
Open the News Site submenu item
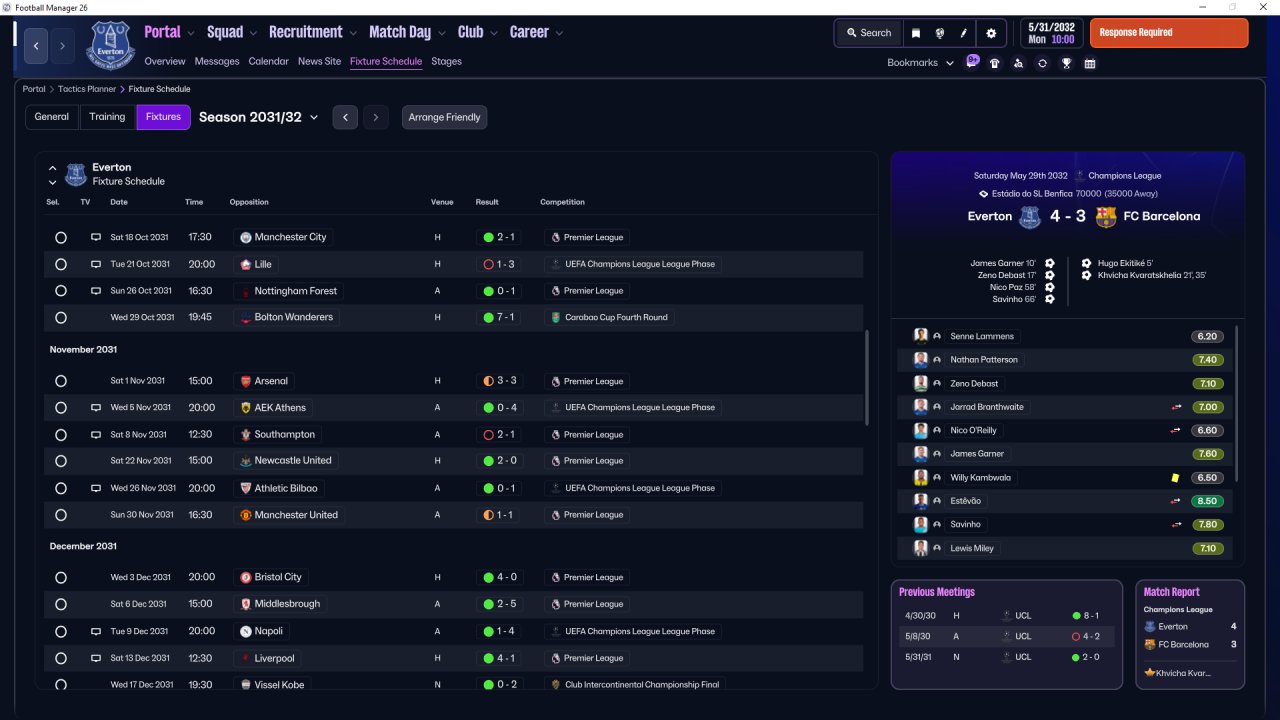coord(320,61)
